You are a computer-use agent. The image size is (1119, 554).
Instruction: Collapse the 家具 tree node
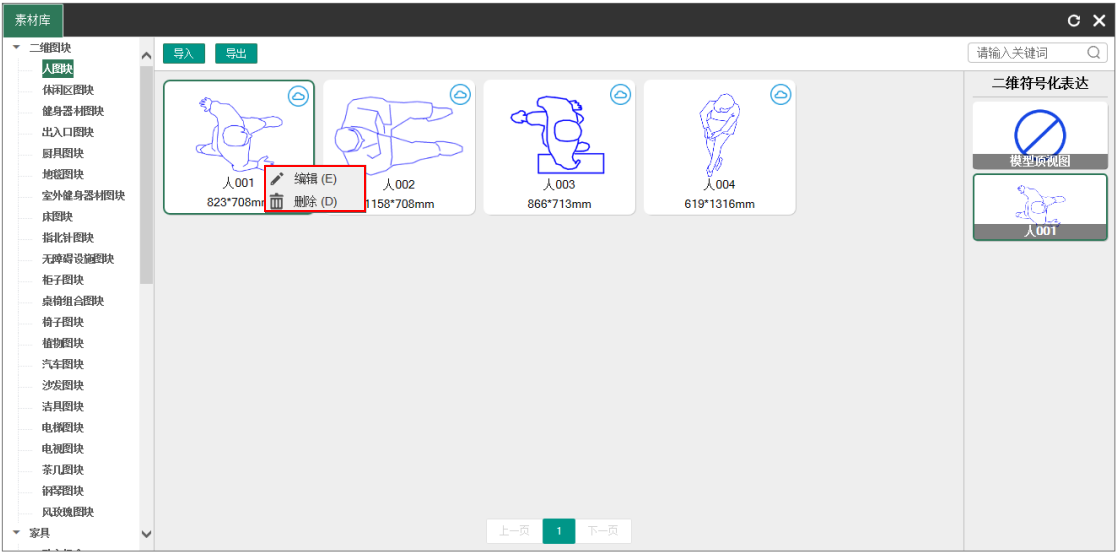[16, 533]
